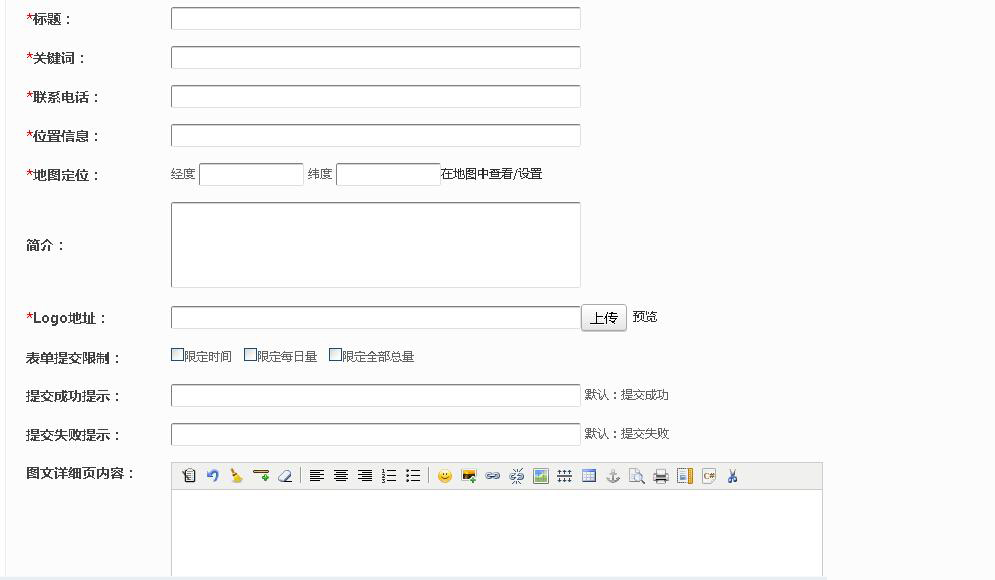Image resolution: width=995 pixels, height=580 pixels.
Task: Insert a hyperlink with the chain icon
Action: [492, 476]
